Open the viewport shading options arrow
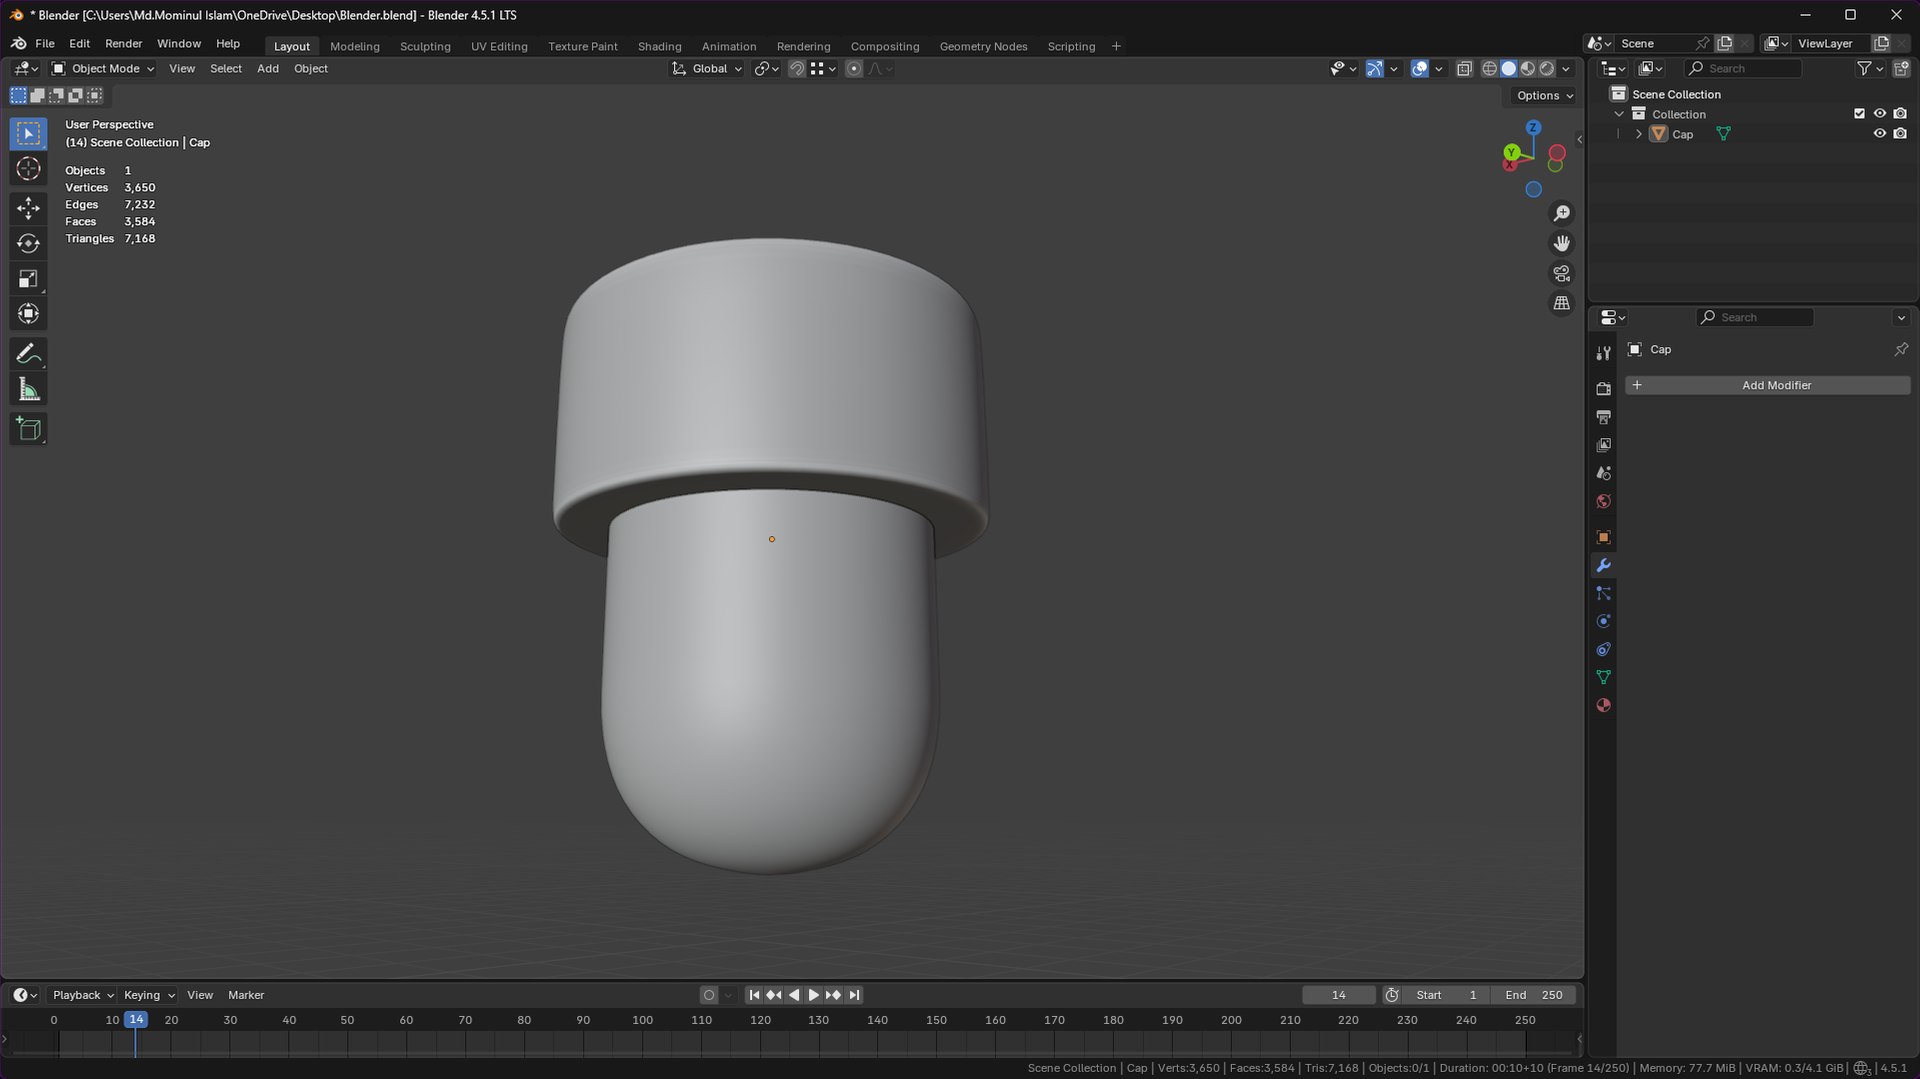 (1566, 69)
